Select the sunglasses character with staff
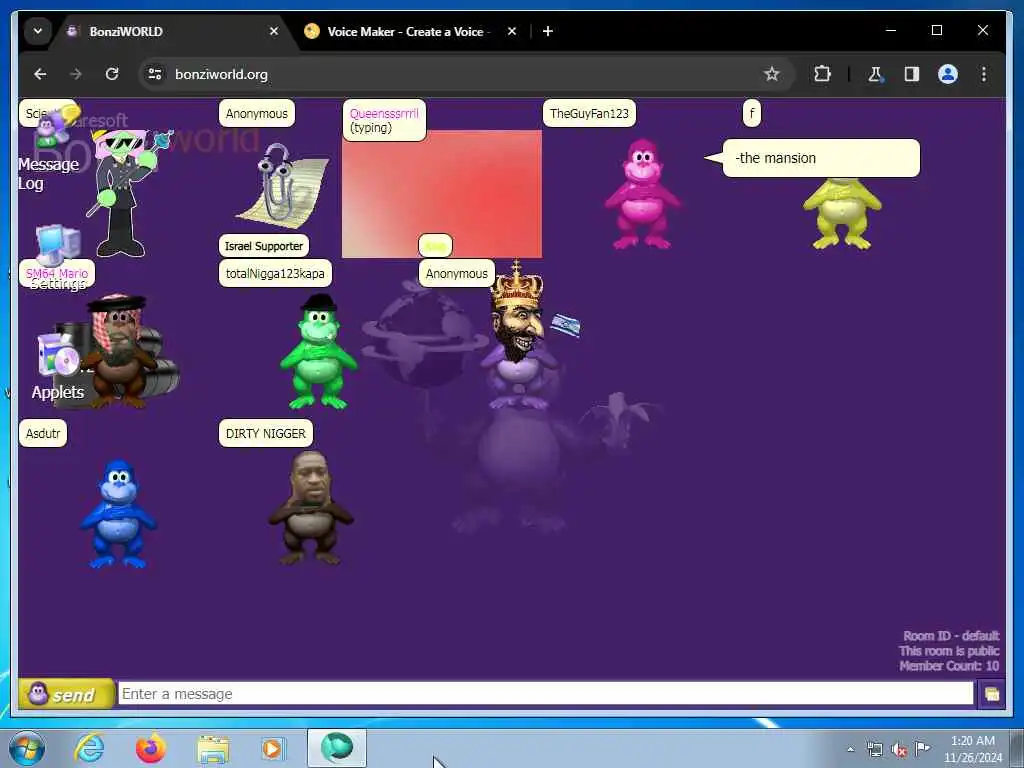This screenshot has height=768, width=1024. pyautogui.click(x=124, y=193)
